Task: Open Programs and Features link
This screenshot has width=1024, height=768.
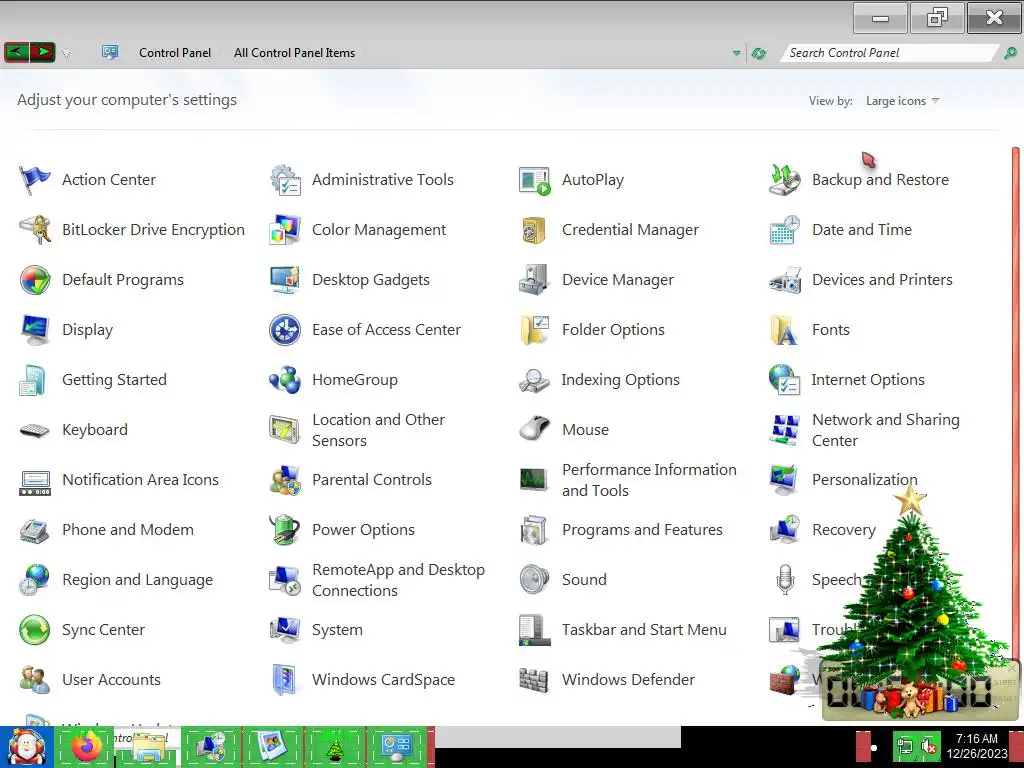Action: [642, 530]
